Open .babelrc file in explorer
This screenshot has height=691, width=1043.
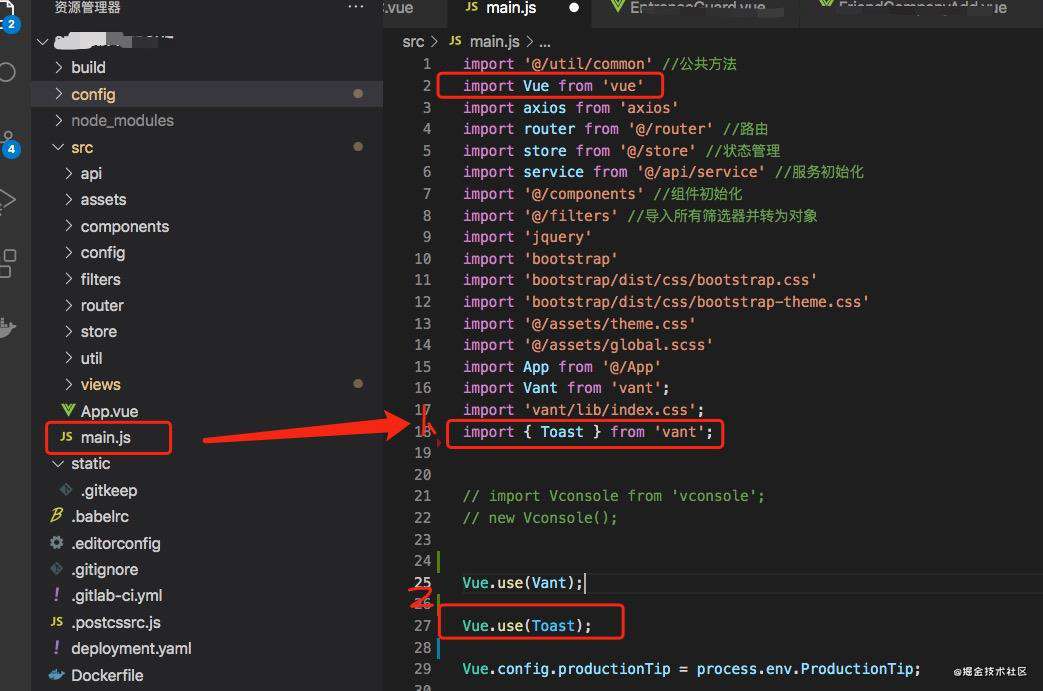coord(100,516)
